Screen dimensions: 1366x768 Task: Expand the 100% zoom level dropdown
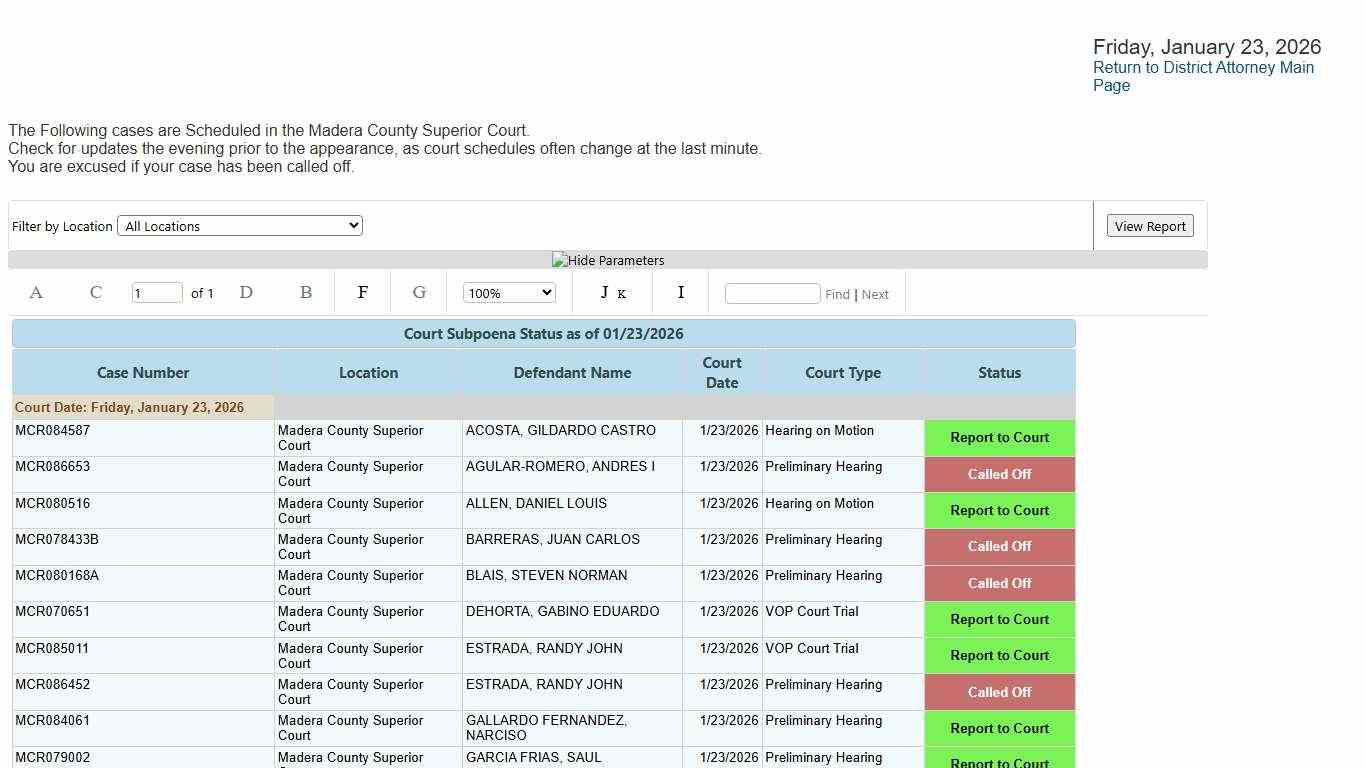(509, 293)
